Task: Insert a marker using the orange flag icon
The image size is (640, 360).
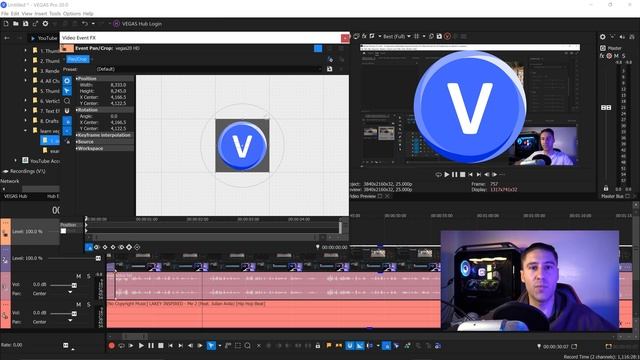Action: click(329, 345)
